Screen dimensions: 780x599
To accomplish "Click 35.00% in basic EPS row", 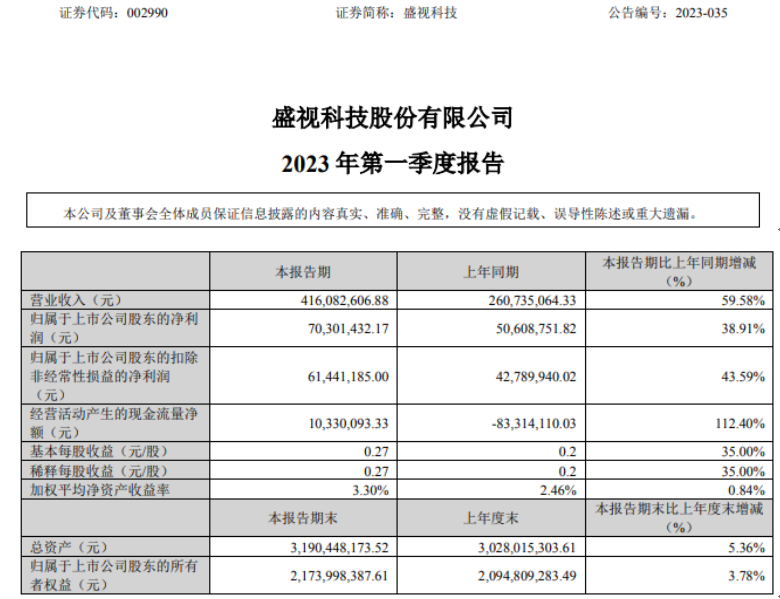I will click(x=743, y=451).
